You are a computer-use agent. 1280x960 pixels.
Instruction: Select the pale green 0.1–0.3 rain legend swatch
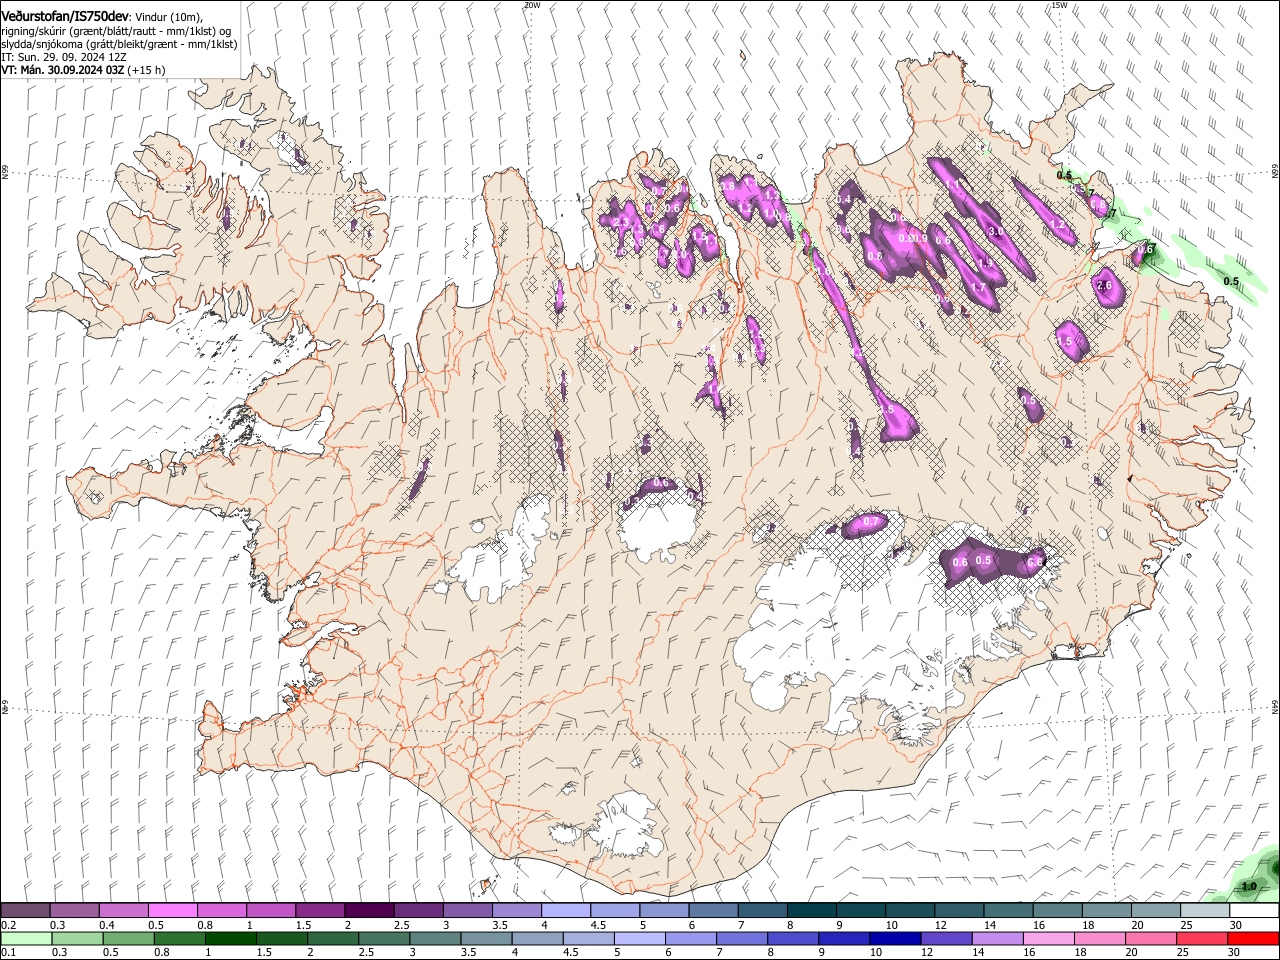click(25, 938)
